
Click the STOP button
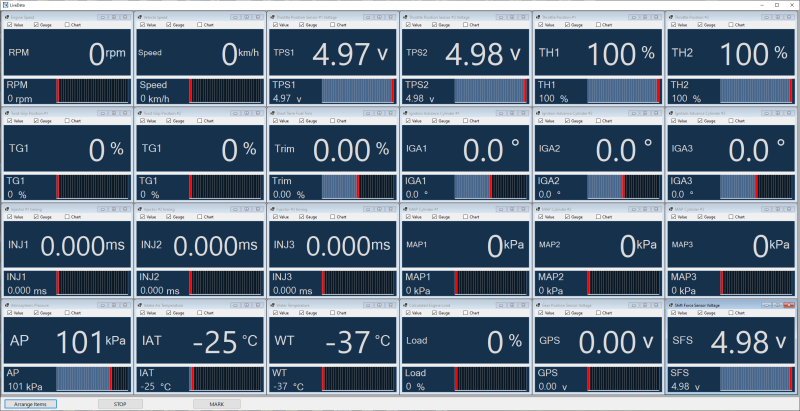pyautogui.click(x=120, y=404)
